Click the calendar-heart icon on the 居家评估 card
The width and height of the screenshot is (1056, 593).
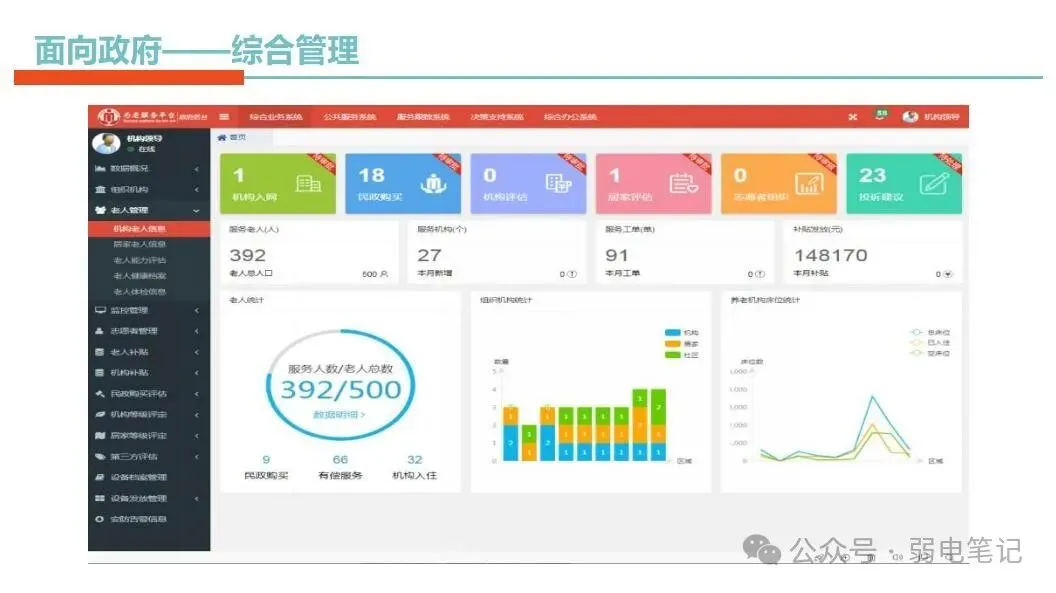click(684, 184)
